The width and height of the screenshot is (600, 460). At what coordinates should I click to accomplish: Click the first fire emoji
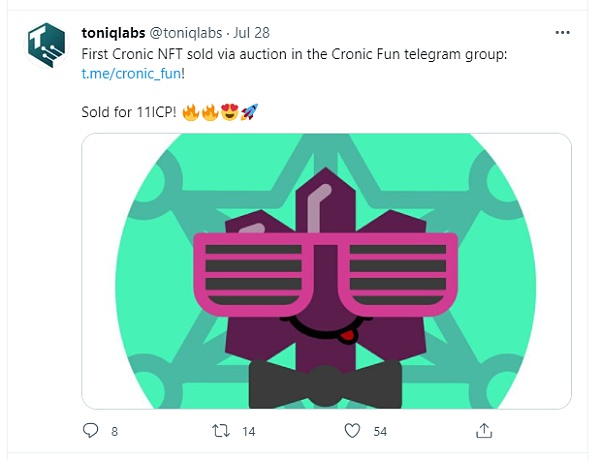pos(189,111)
